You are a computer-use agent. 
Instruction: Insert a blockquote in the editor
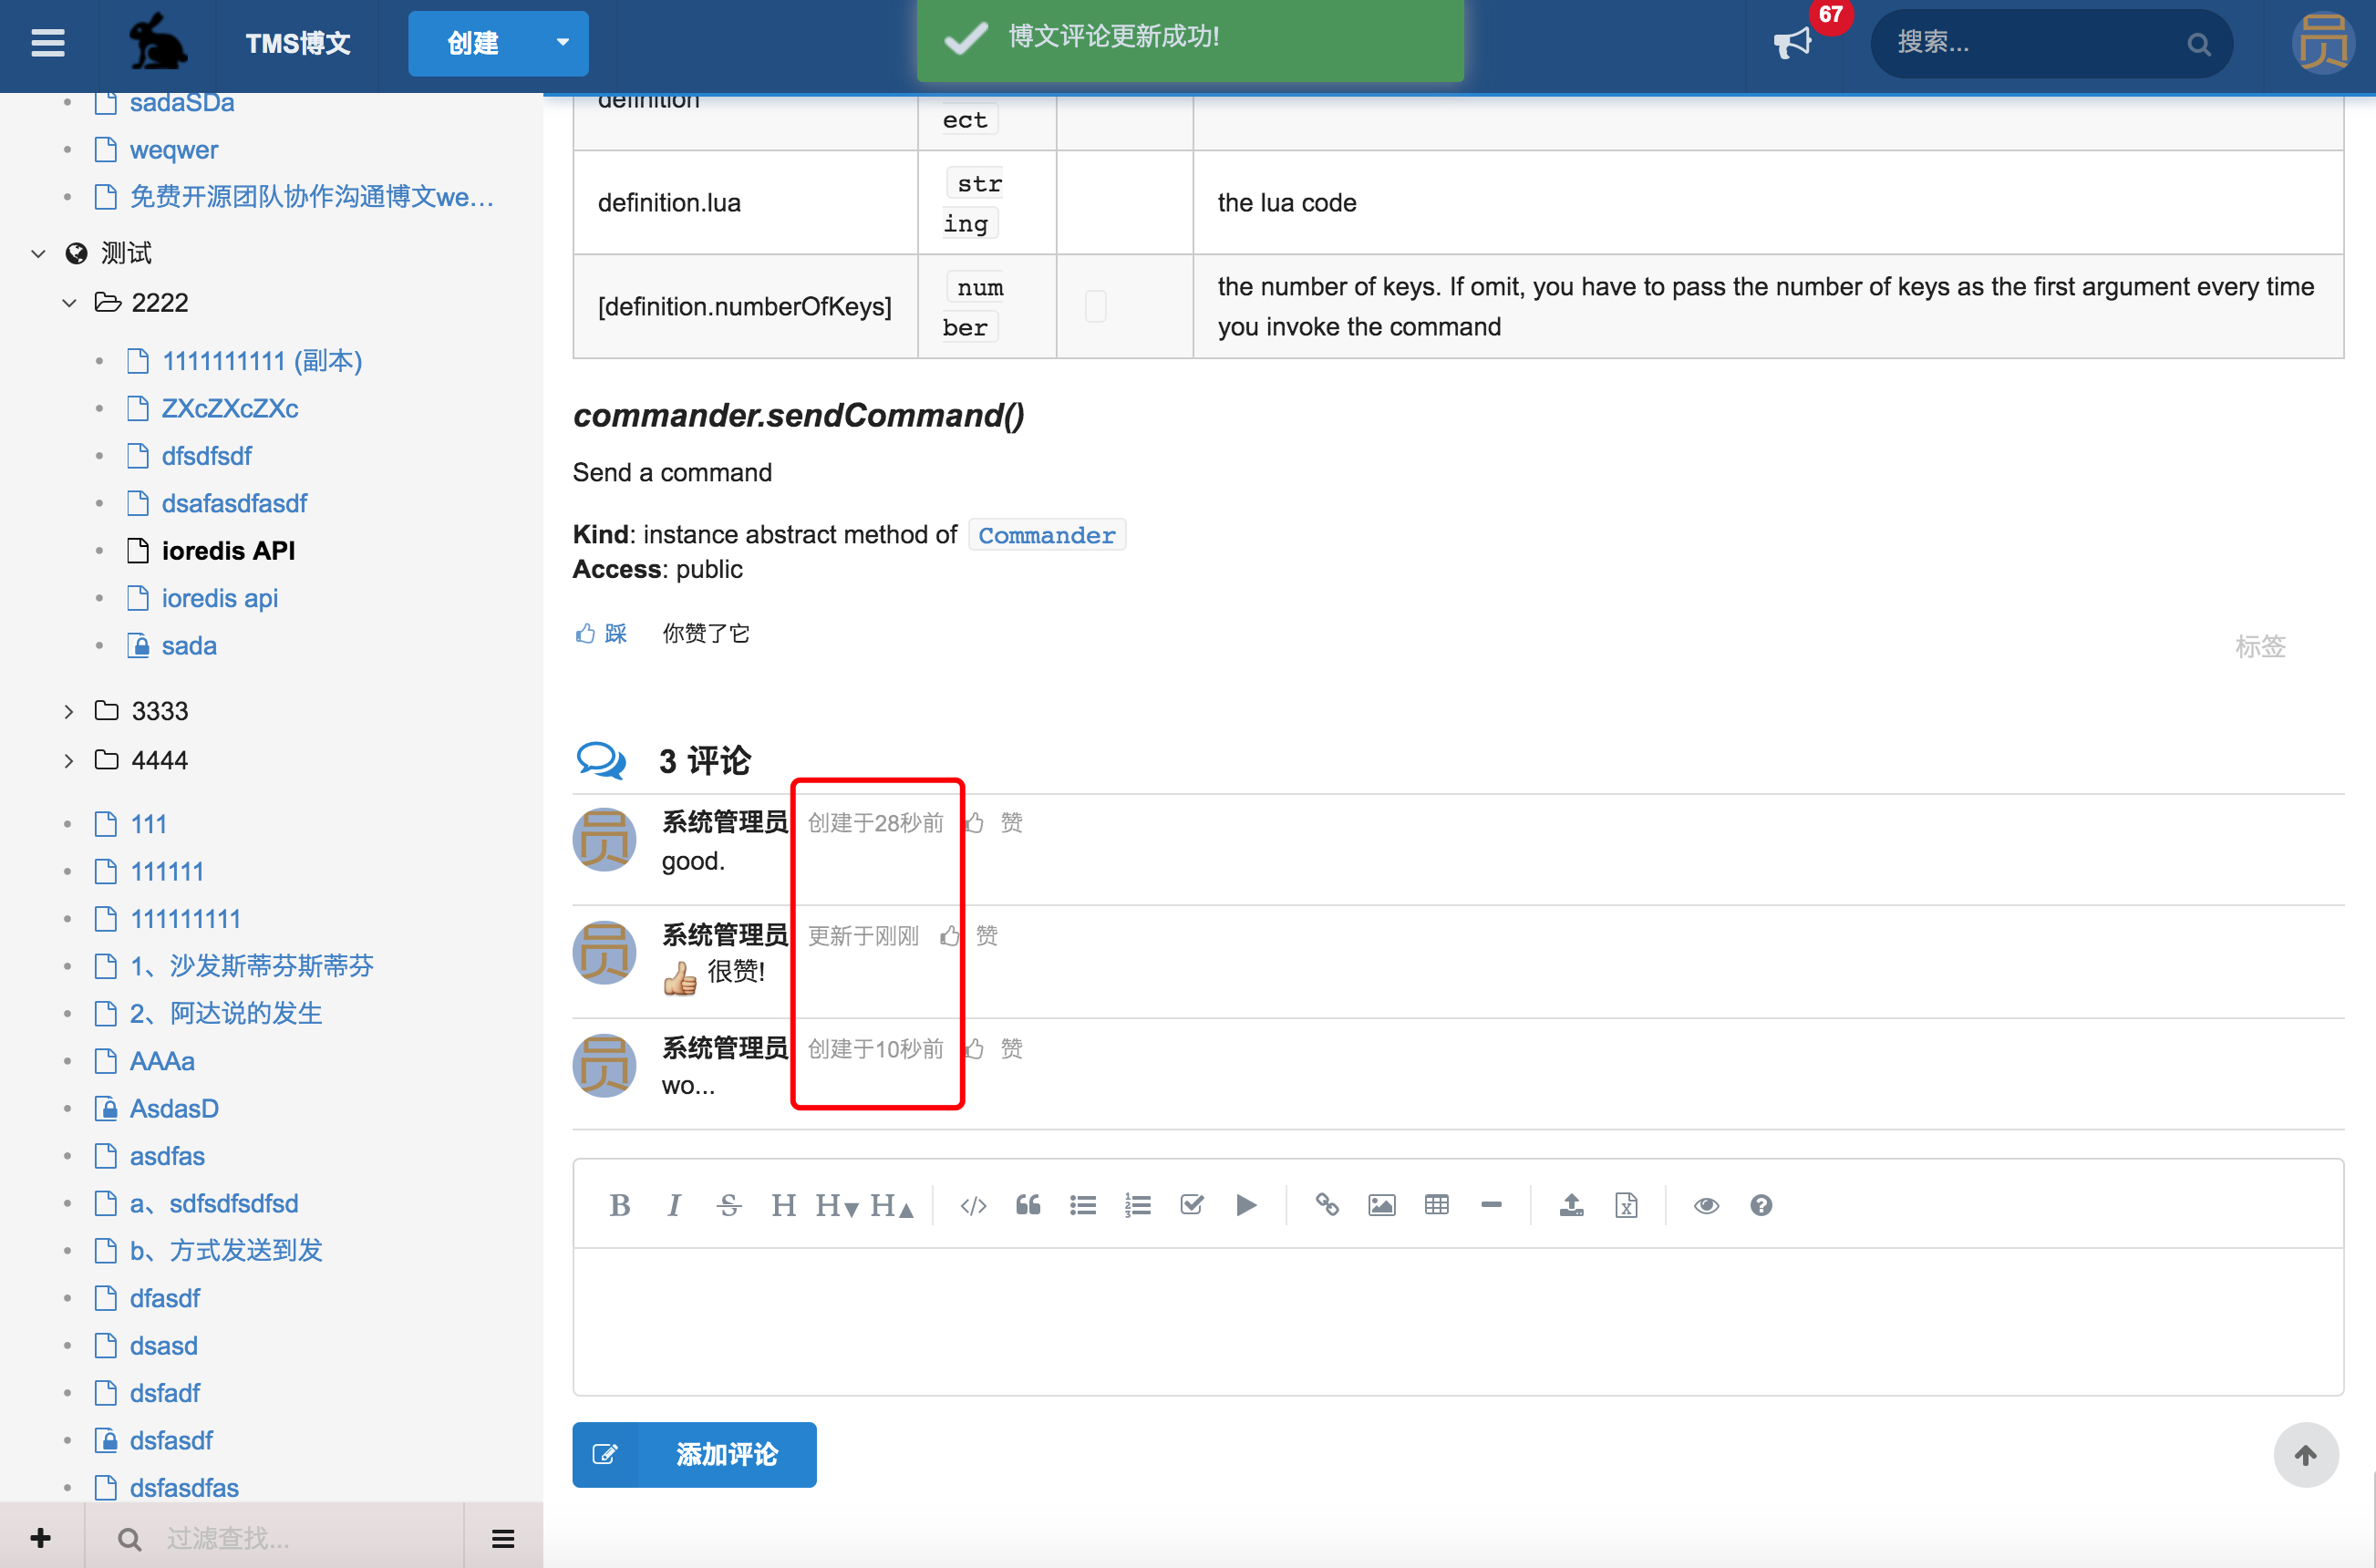click(x=1028, y=1205)
